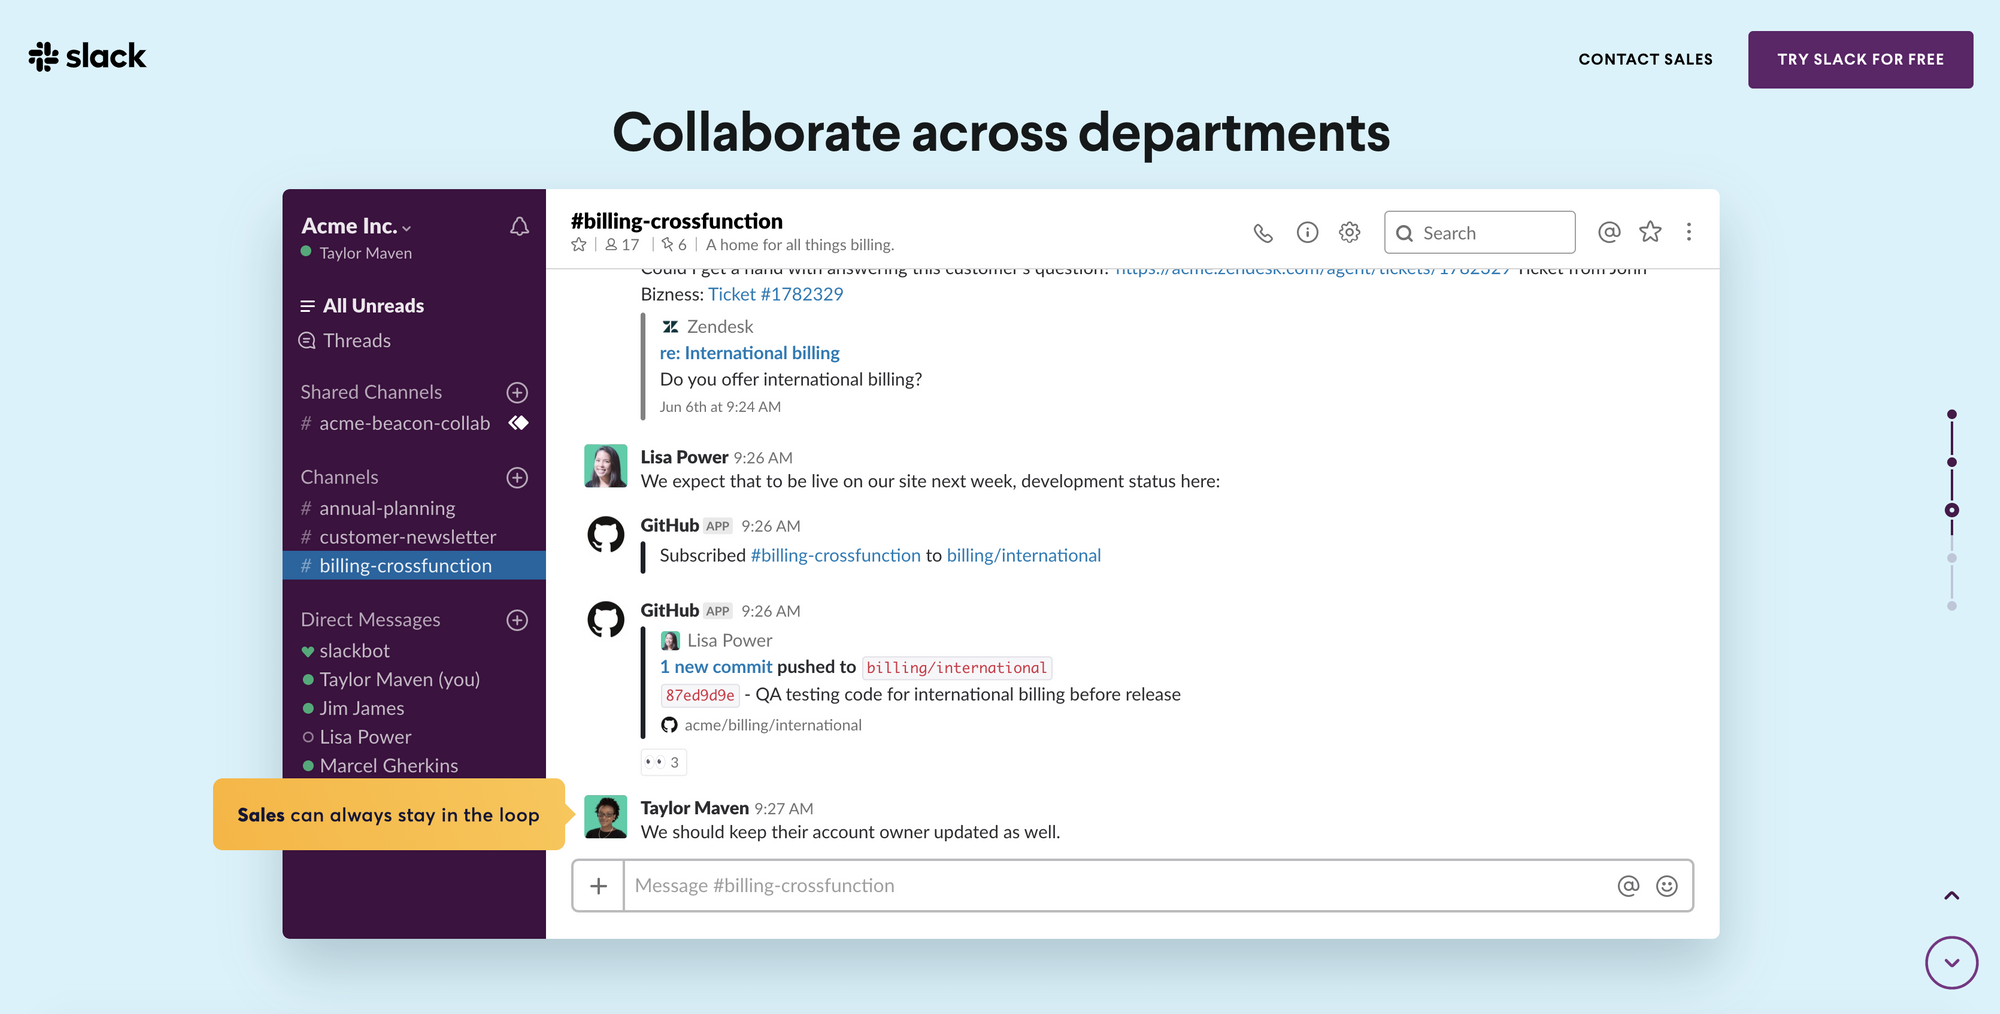Click the Shared Channels section header
This screenshot has height=1014, width=2000.
371,392
